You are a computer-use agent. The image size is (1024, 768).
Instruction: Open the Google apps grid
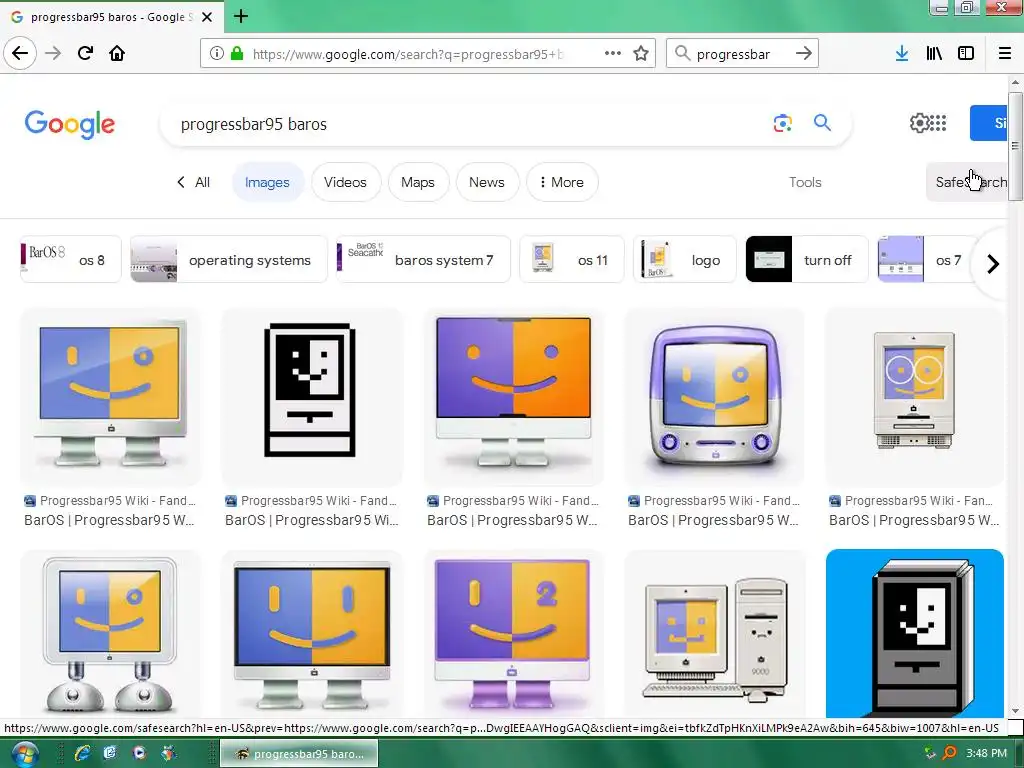click(x=938, y=123)
